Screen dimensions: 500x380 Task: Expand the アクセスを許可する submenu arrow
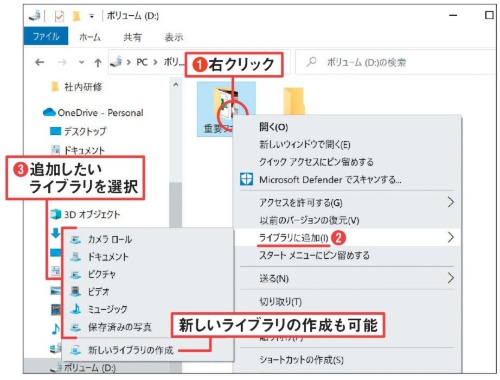point(450,202)
